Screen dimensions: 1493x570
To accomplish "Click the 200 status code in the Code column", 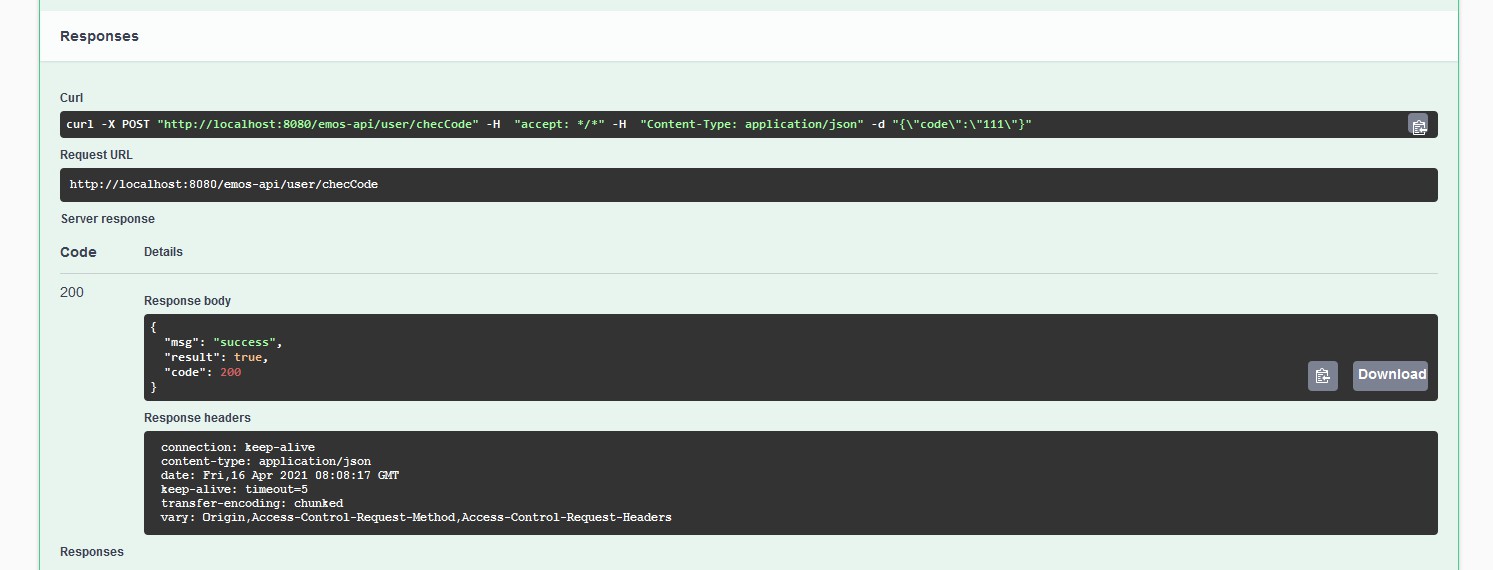I will (x=72, y=292).
